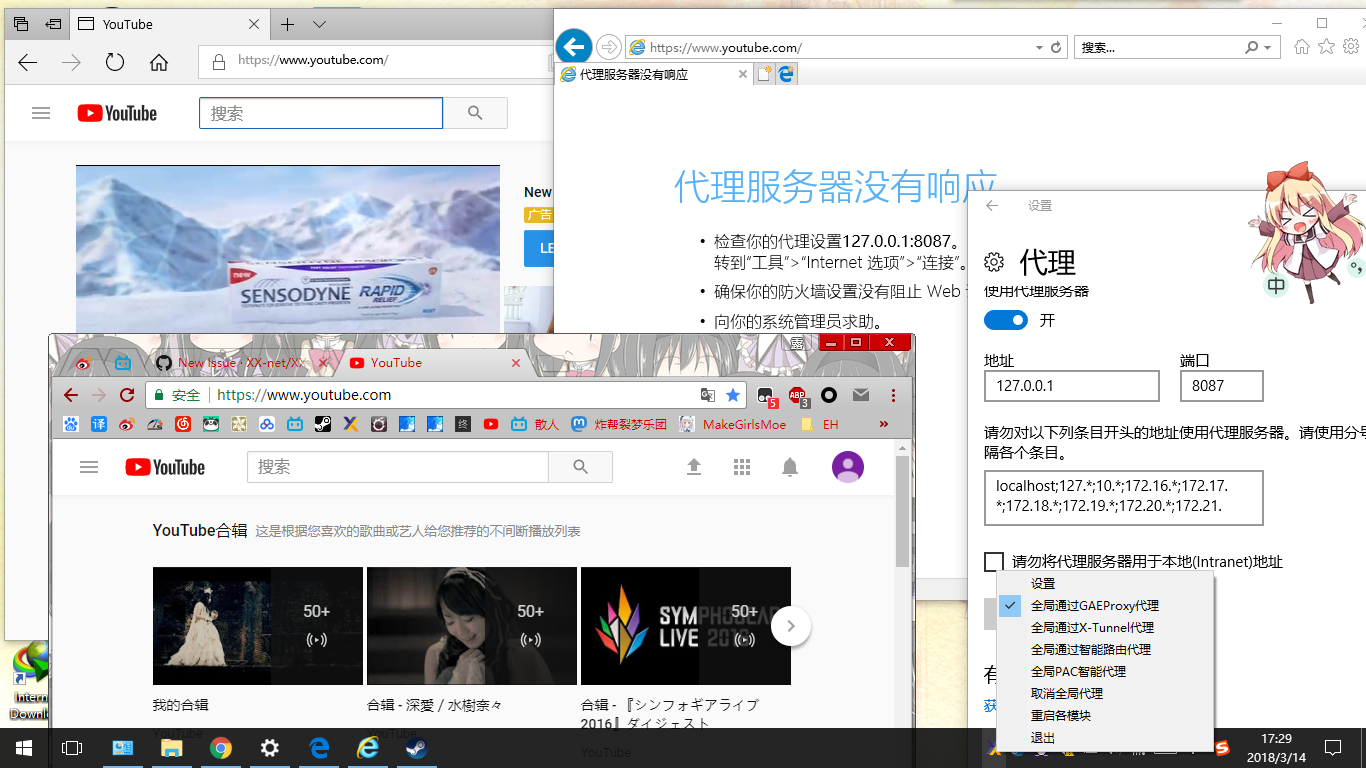
Task: Refresh the Internet Explorer page
Action: [1057, 47]
